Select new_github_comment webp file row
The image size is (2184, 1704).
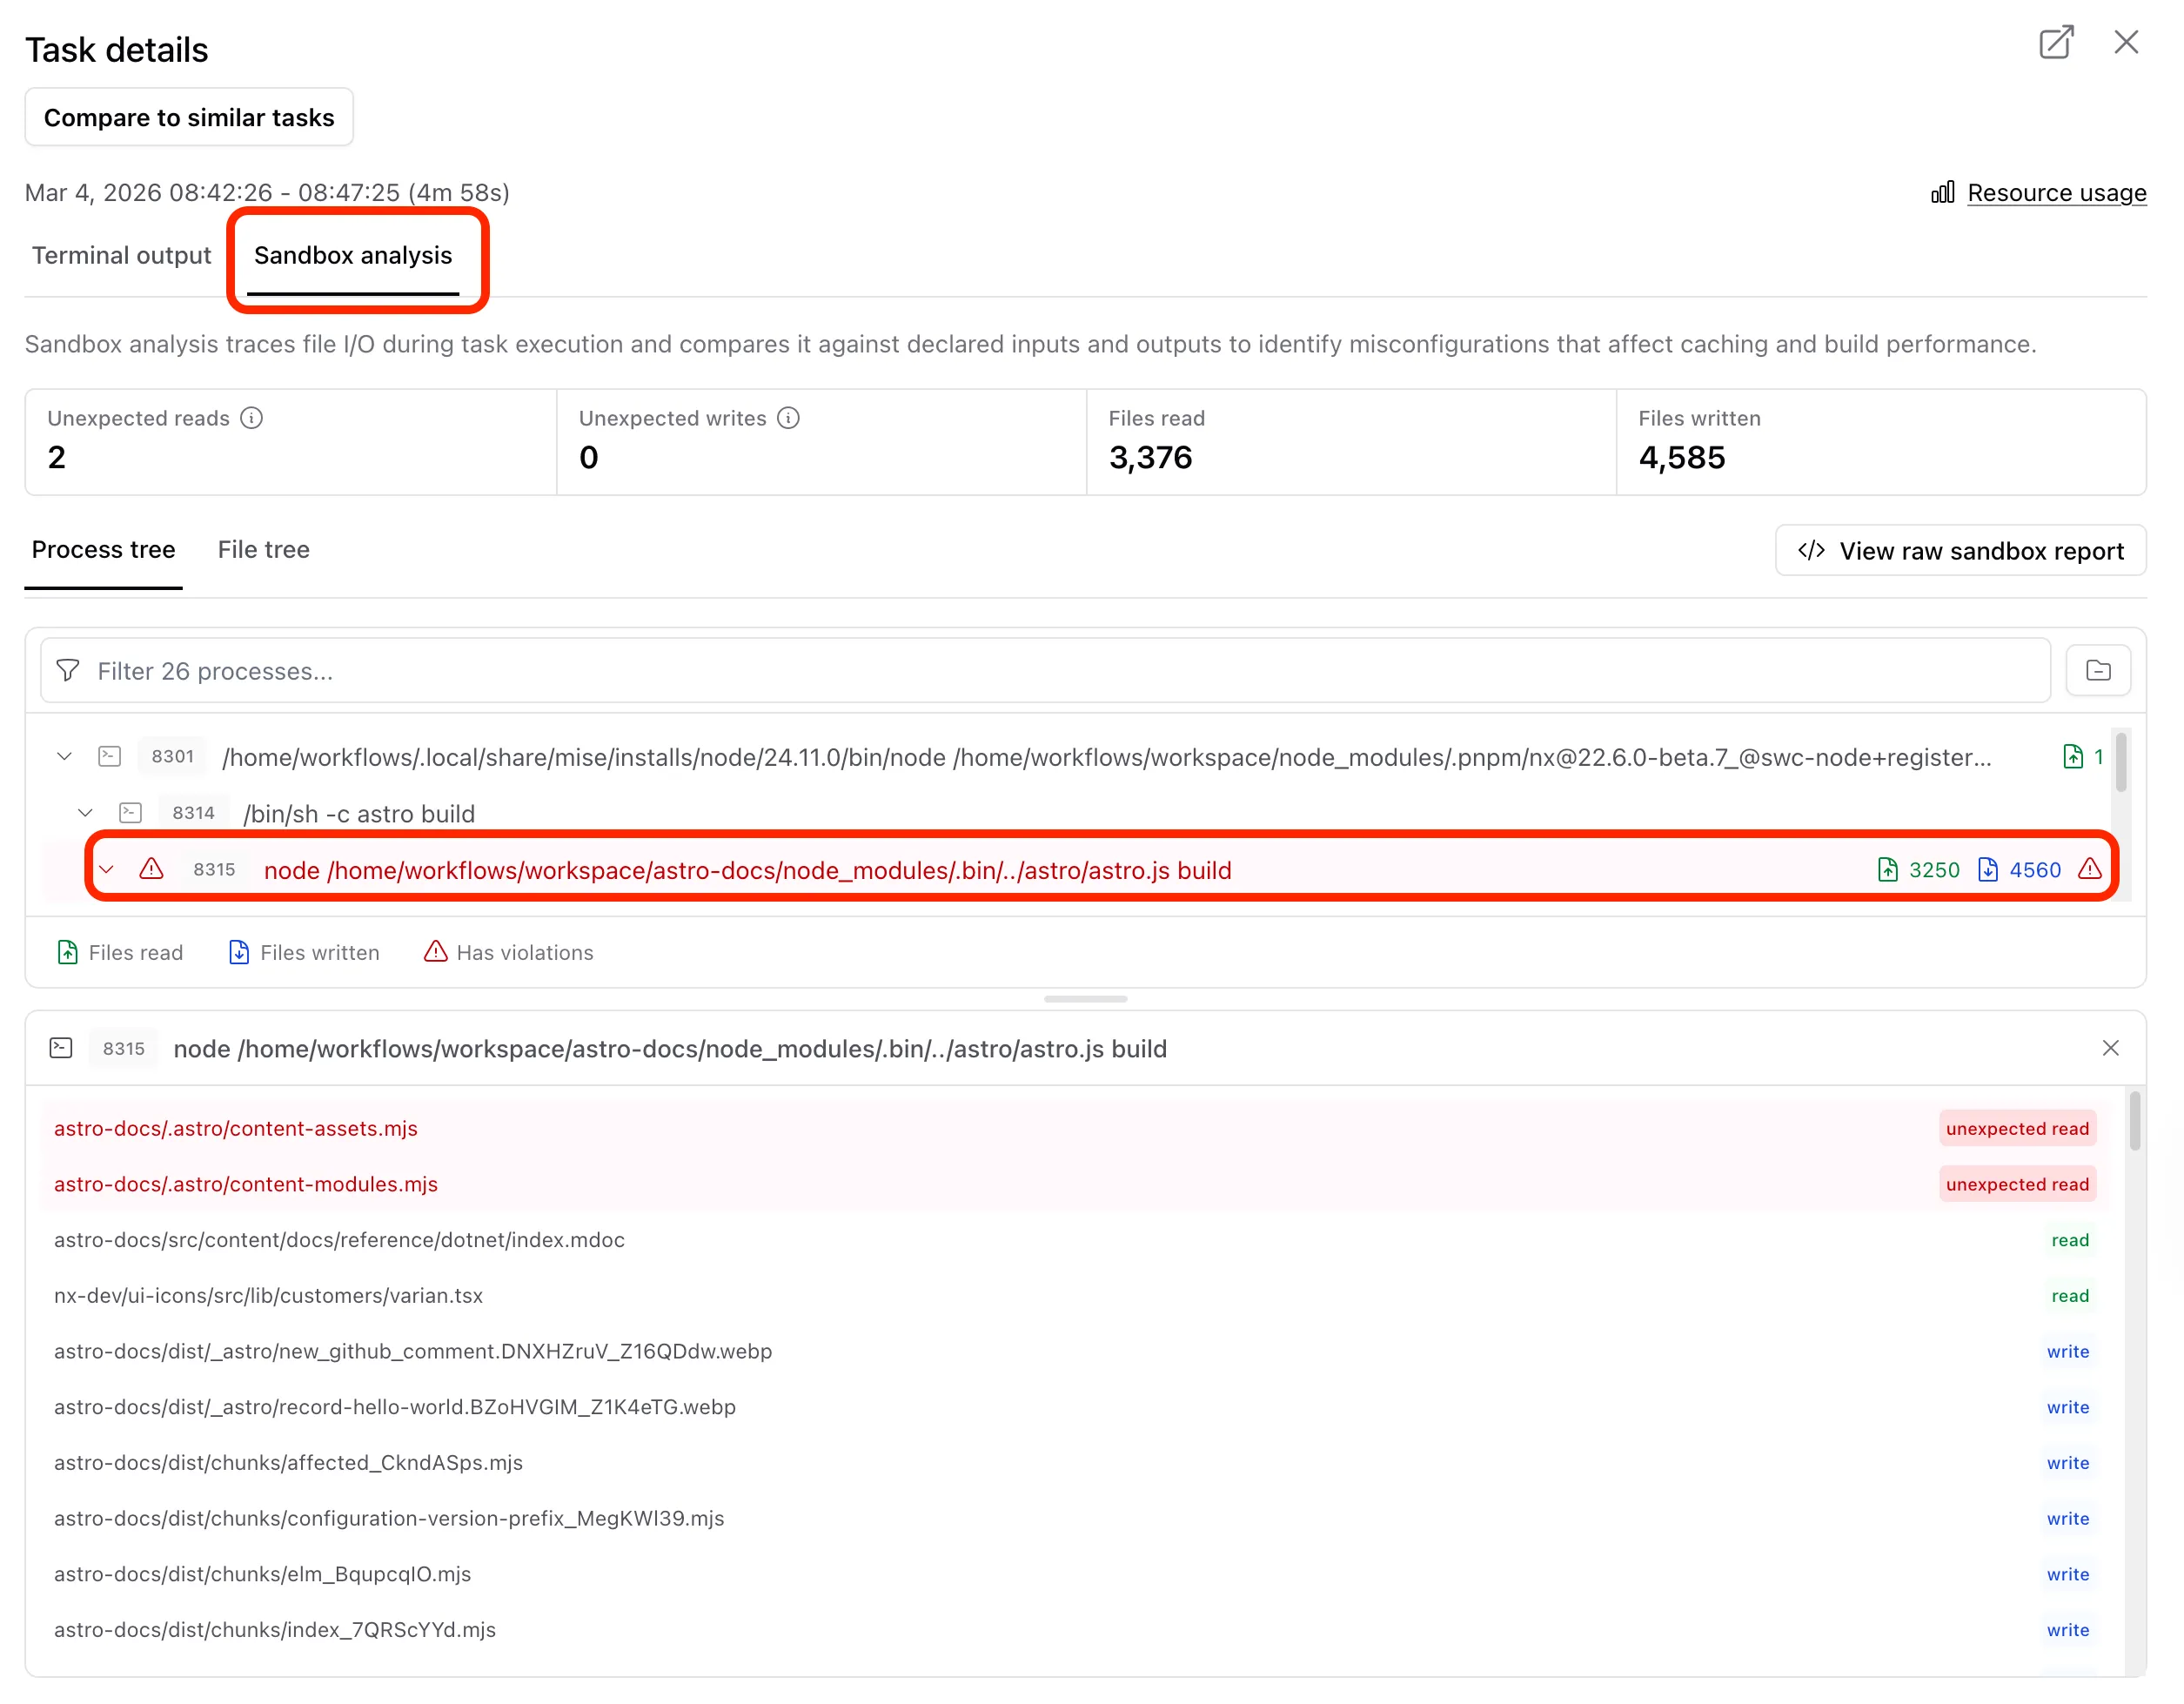click(x=1075, y=1352)
